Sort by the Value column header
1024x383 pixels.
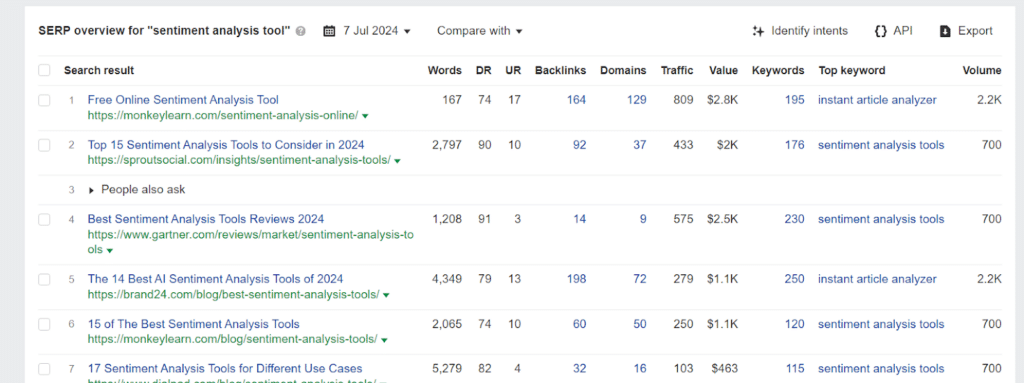point(724,71)
